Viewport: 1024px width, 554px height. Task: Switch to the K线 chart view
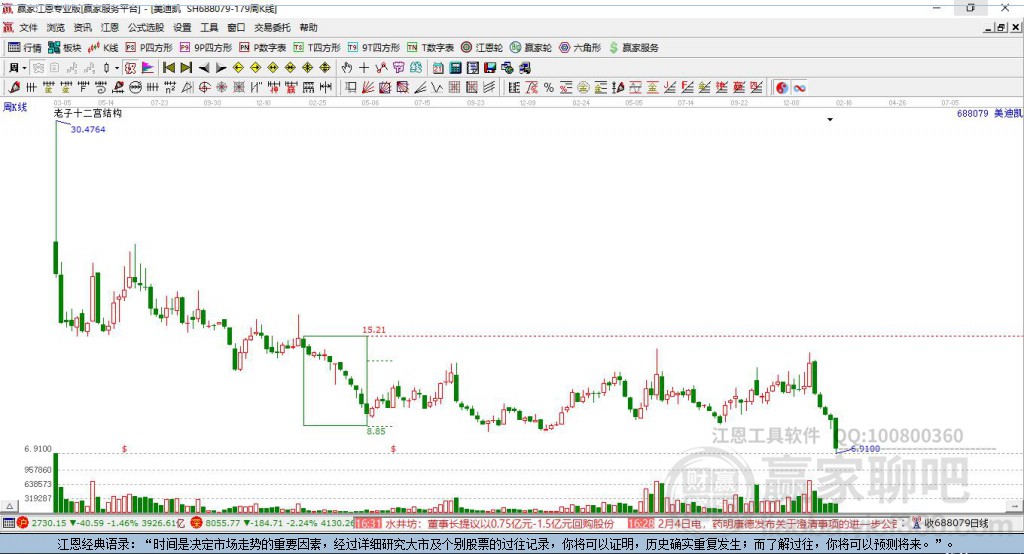point(103,48)
